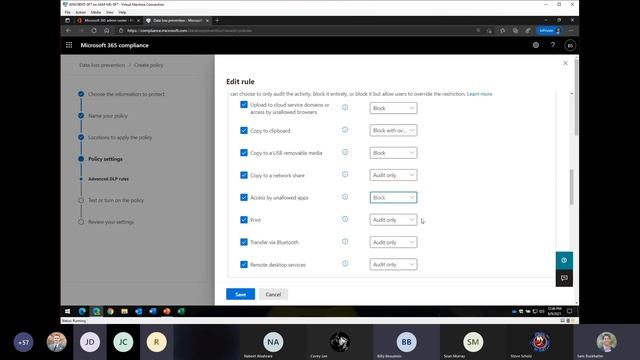This screenshot has height=360, width=640.
Task: Open Chrome from the taskbar
Action: 110,311
